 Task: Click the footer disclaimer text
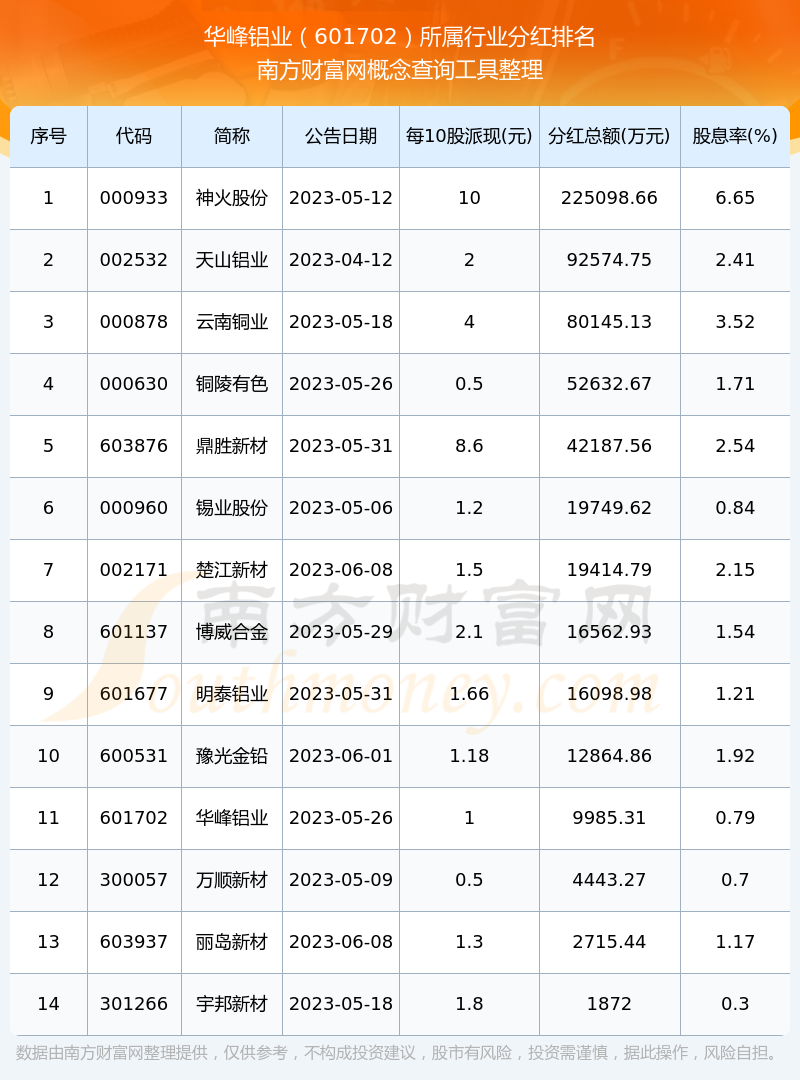398,1053
